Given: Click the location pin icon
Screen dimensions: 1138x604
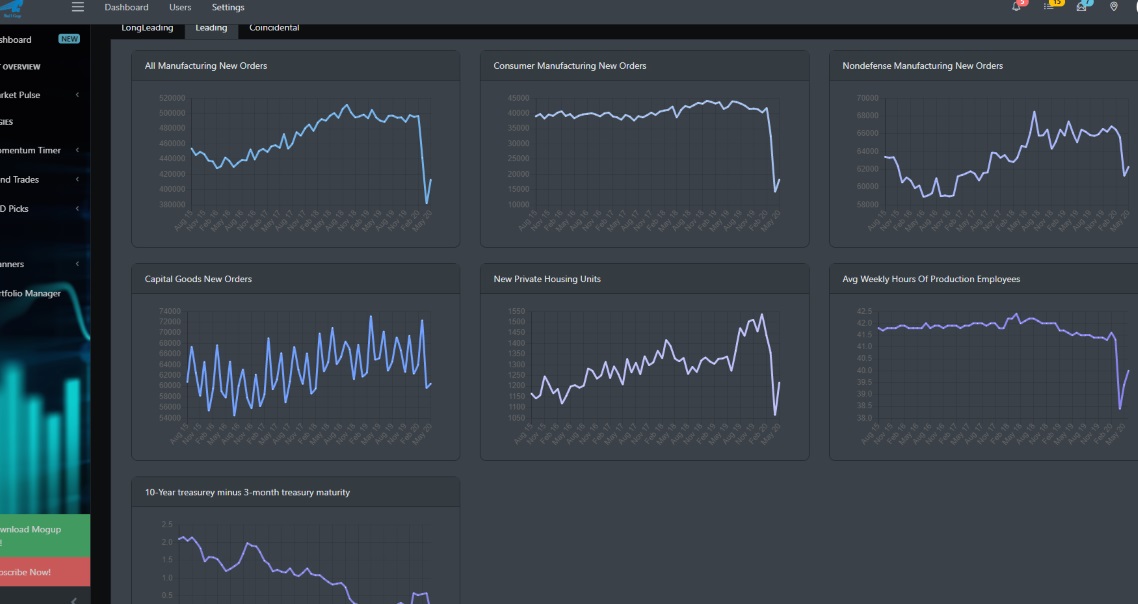Looking at the screenshot, I should coord(1113,7).
